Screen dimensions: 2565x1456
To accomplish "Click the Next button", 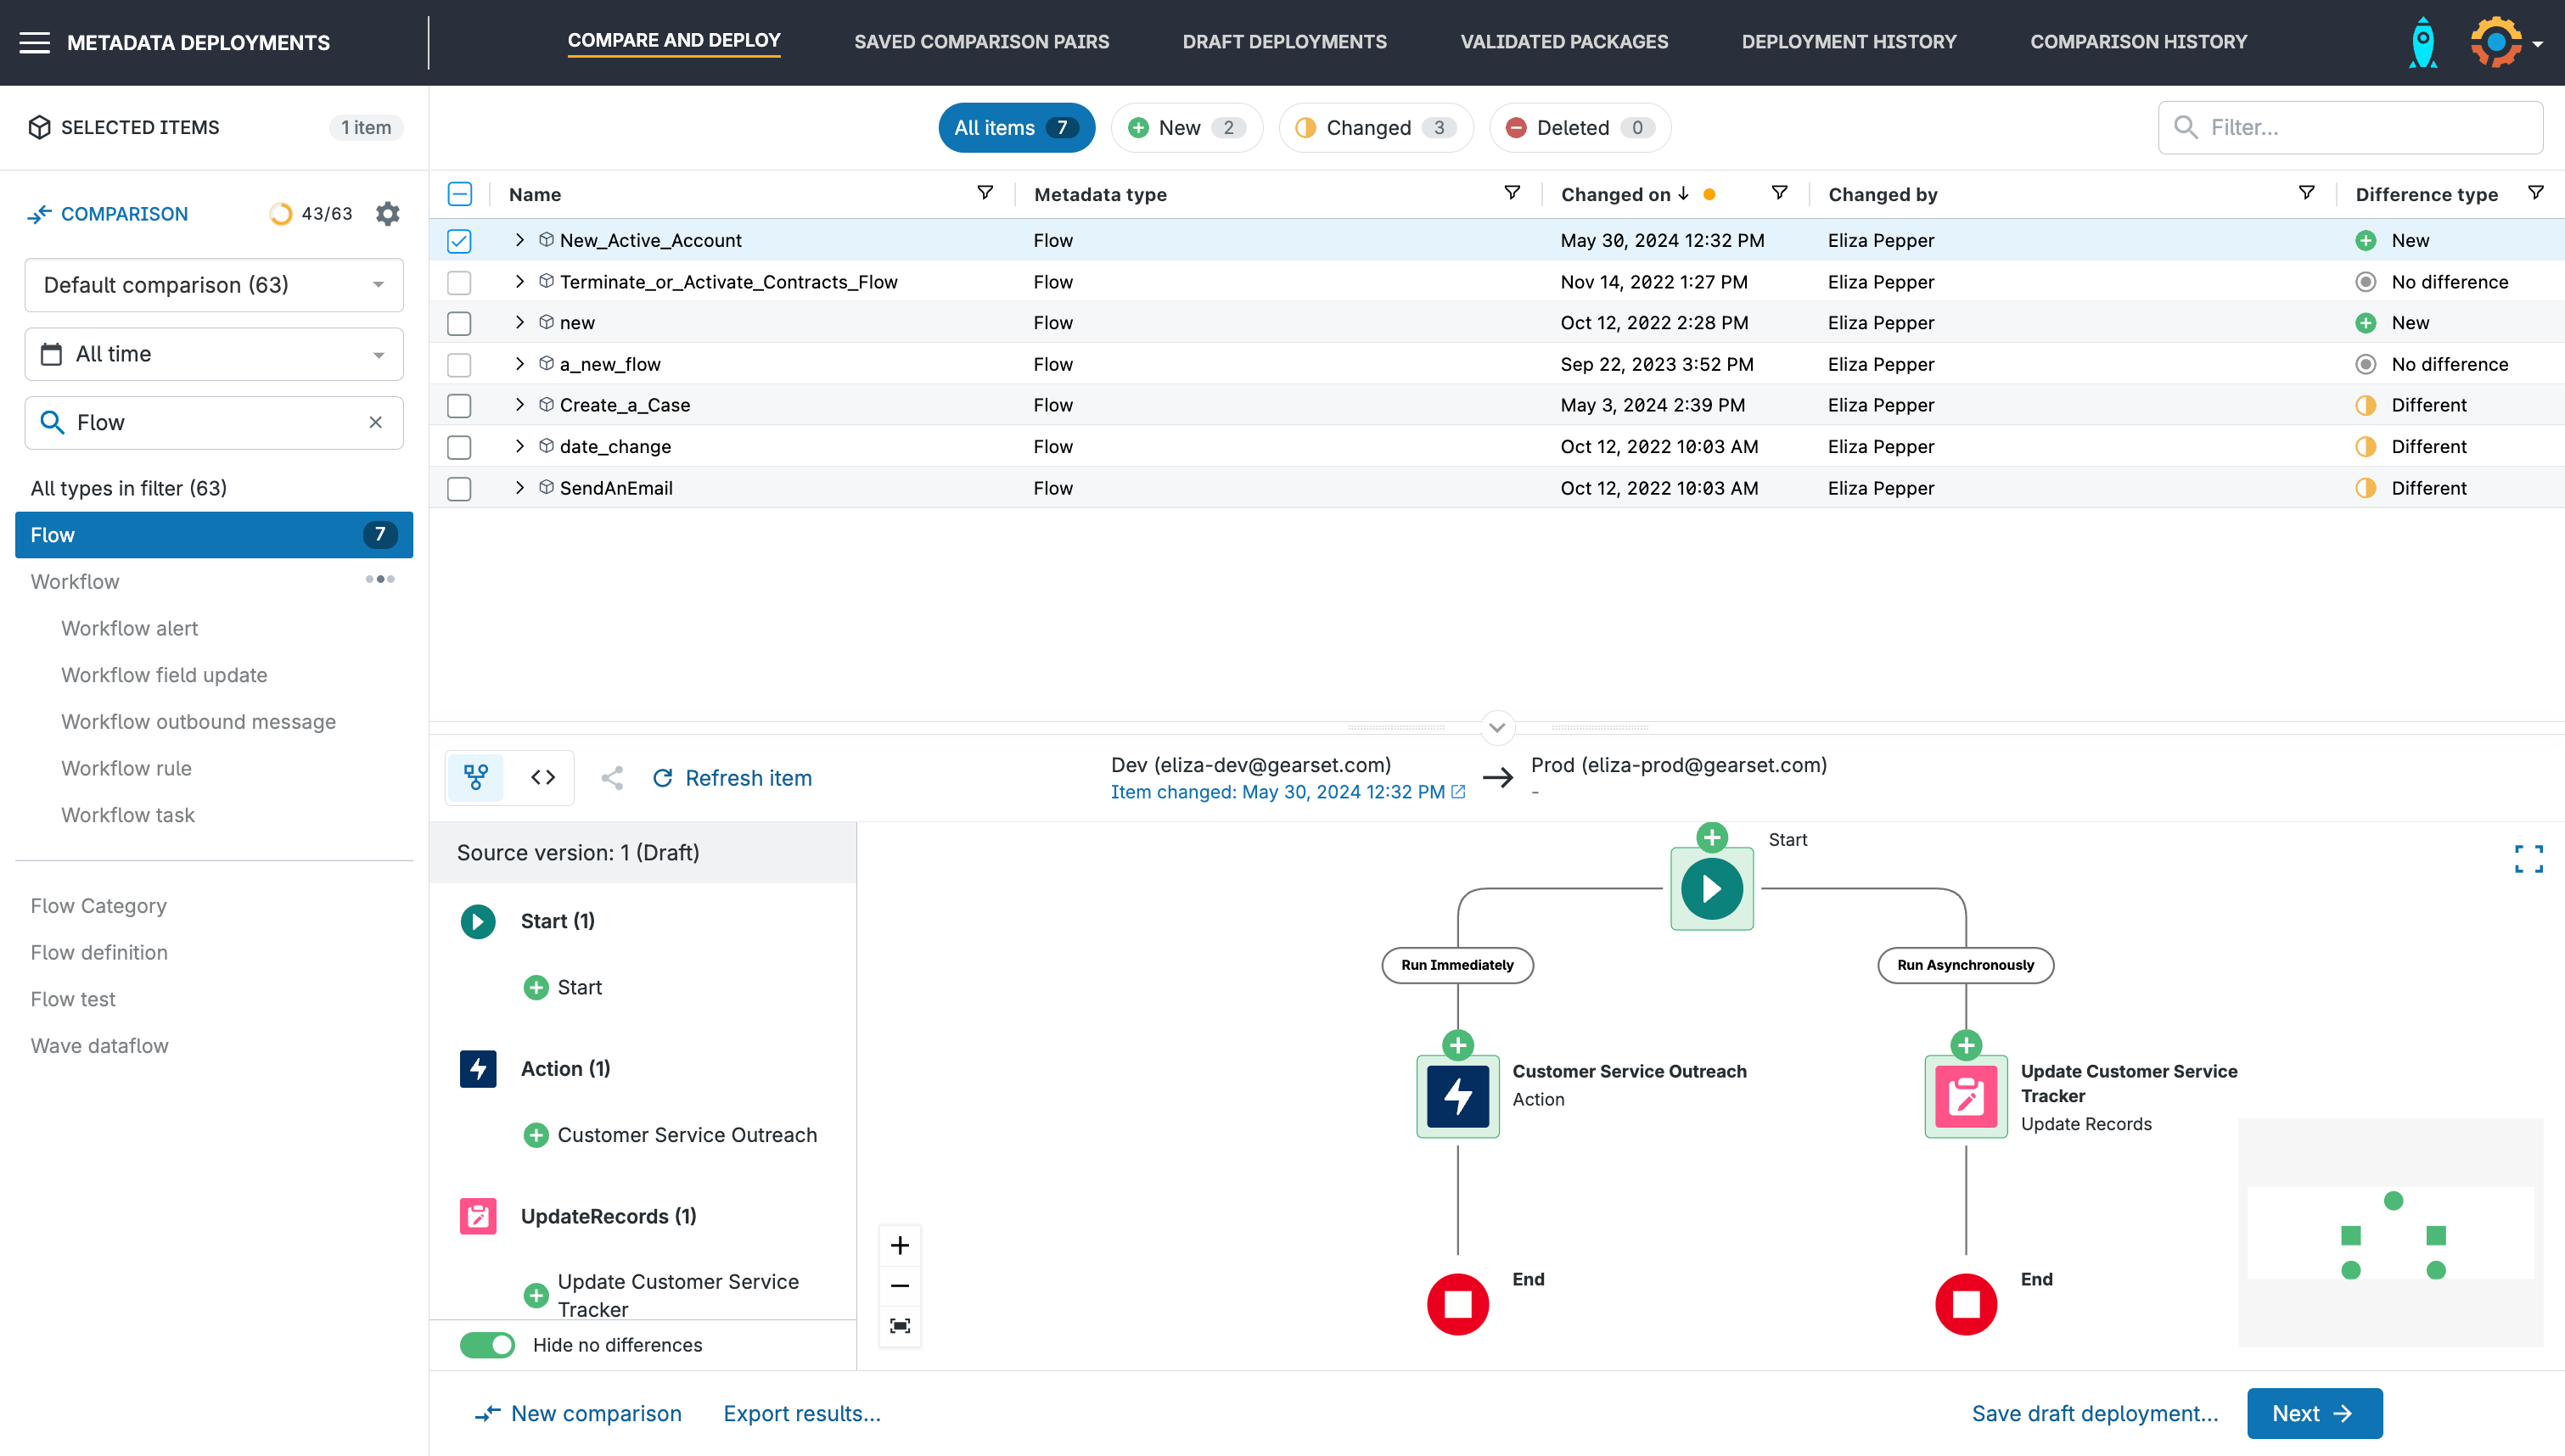I will pyautogui.click(x=2313, y=1413).
